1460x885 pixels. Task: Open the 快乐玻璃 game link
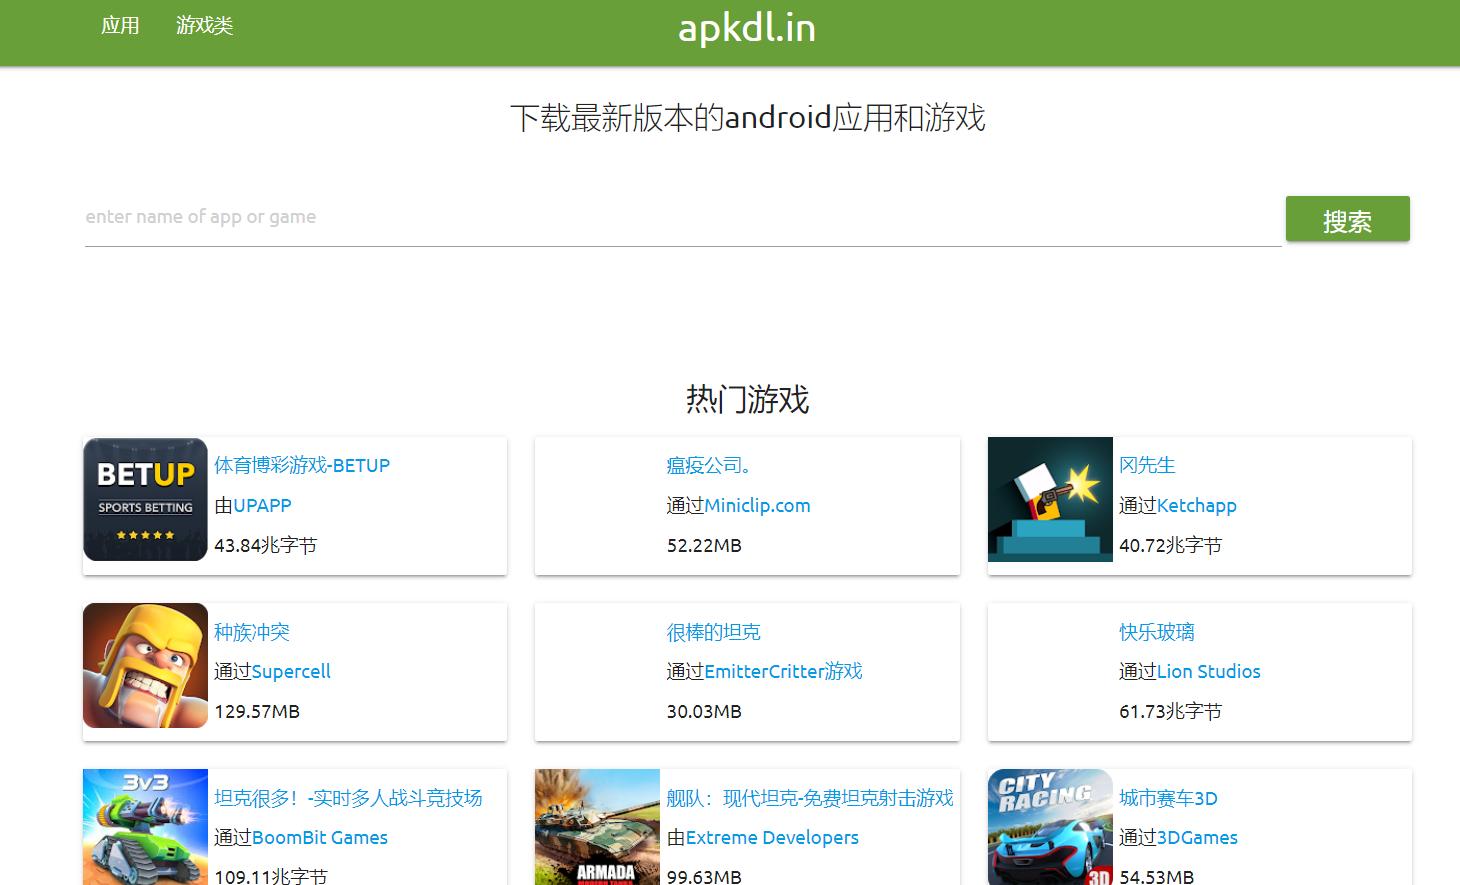pyautogui.click(x=1155, y=631)
